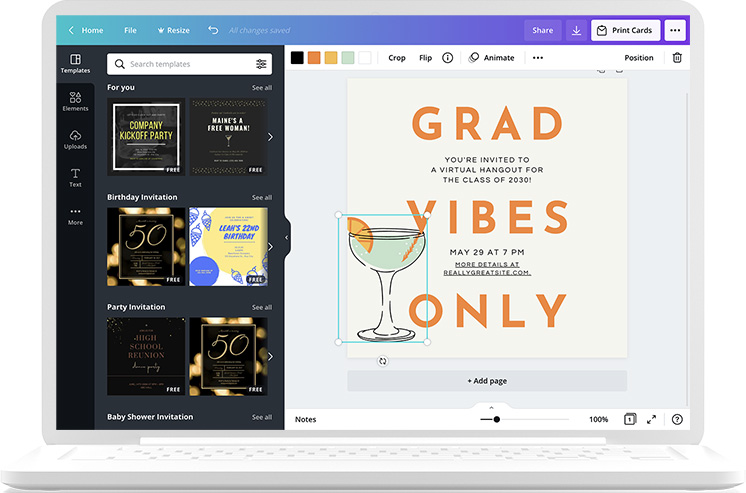Screen dimensions: 746x493
Task: Open the Resize menu
Action: (174, 30)
